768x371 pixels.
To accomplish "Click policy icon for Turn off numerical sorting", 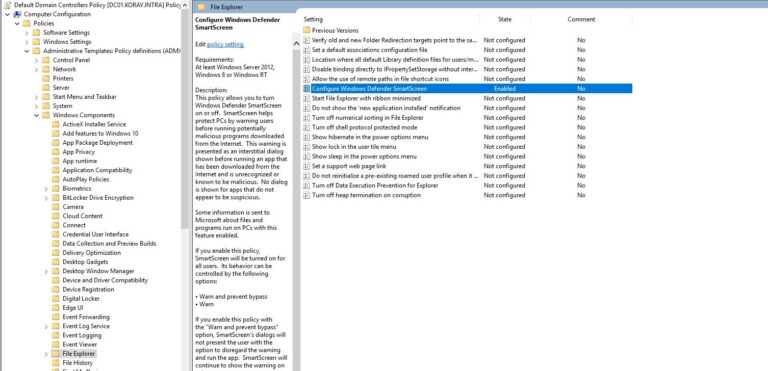I will click(x=307, y=118).
